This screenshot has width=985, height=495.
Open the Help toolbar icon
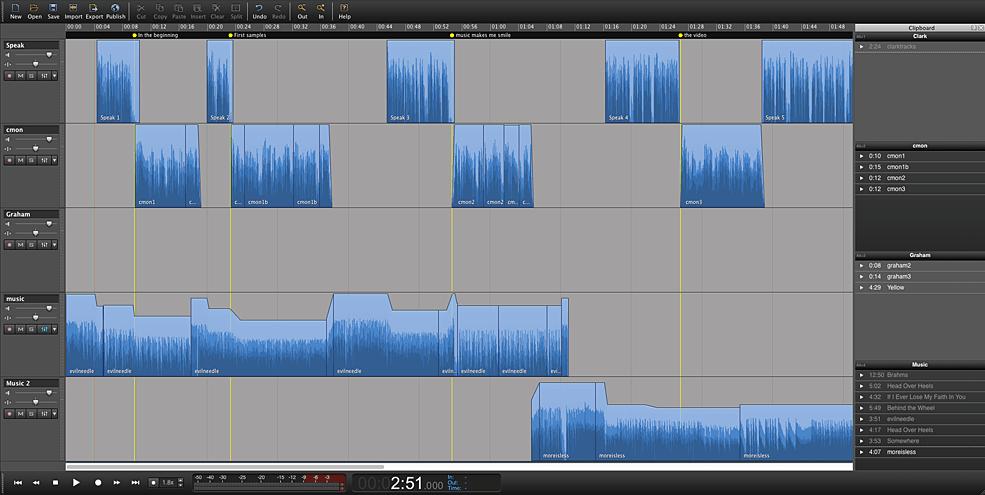click(x=344, y=11)
